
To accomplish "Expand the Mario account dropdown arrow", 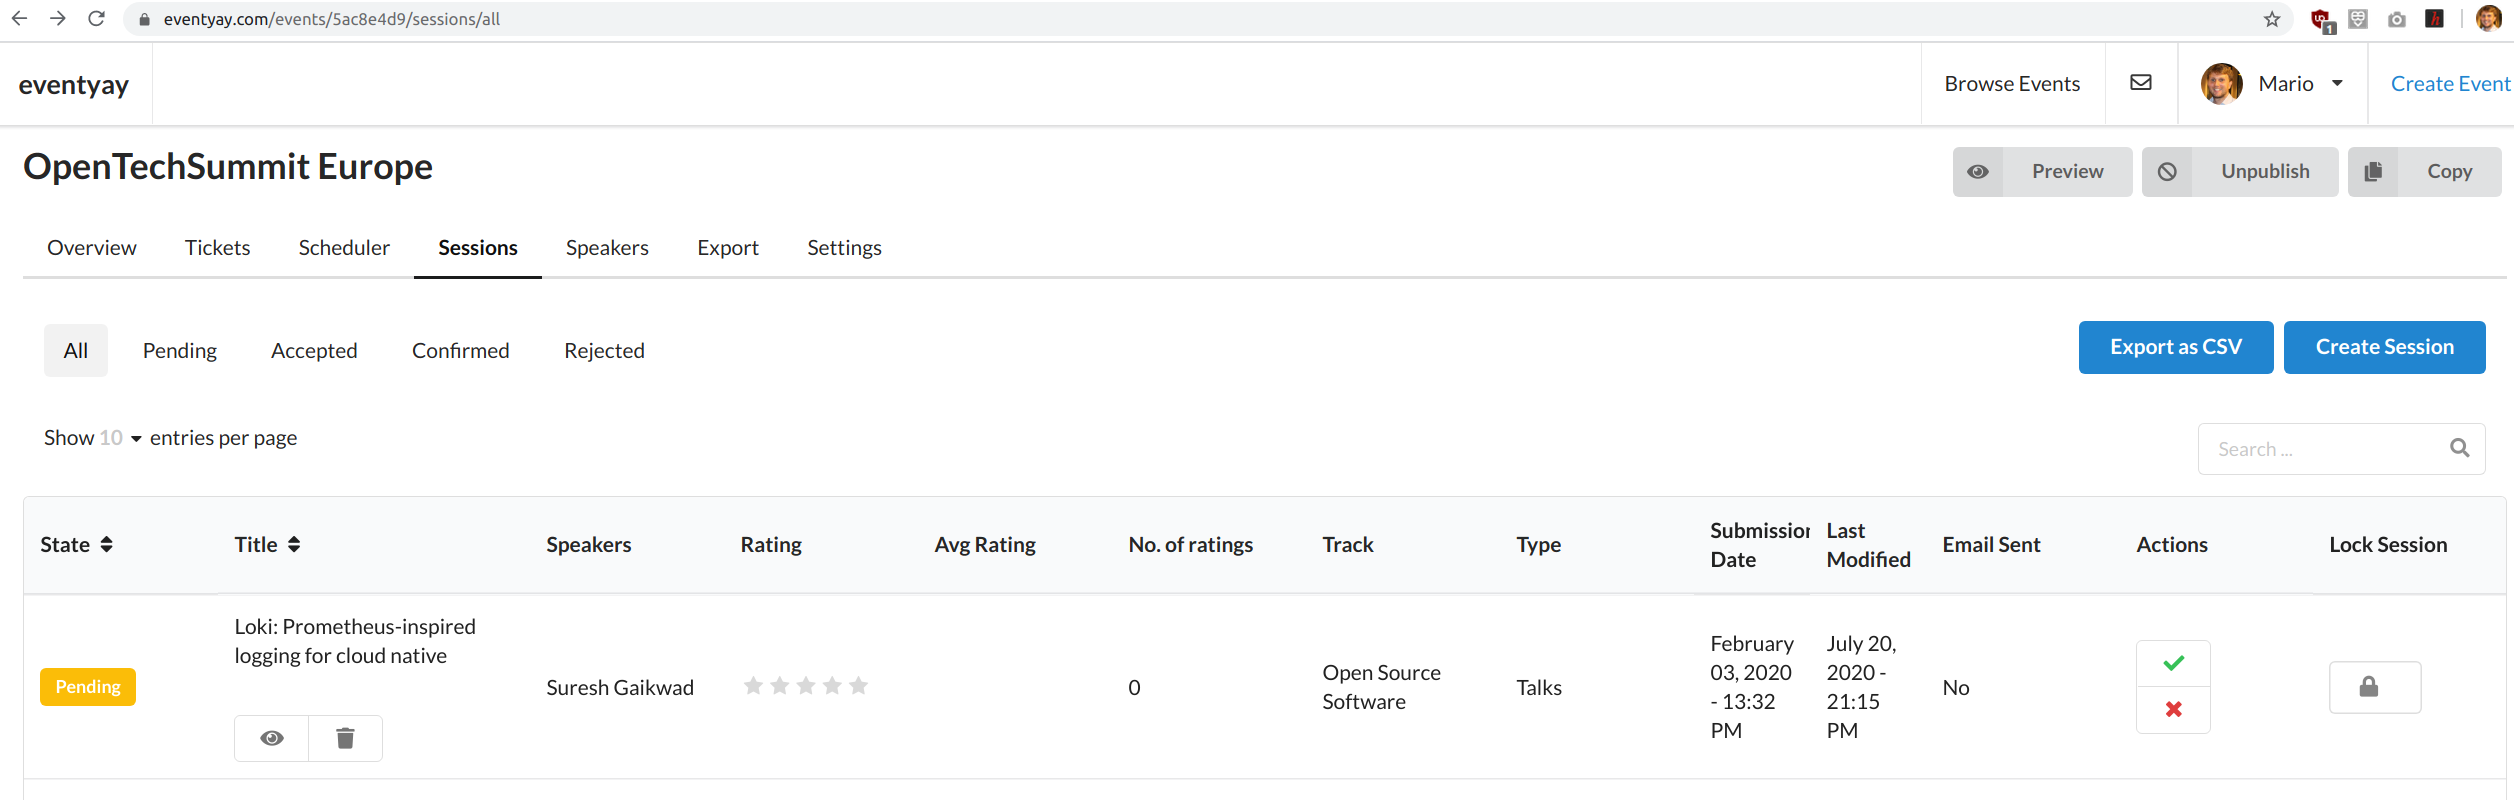I will click(x=2337, y=84).
